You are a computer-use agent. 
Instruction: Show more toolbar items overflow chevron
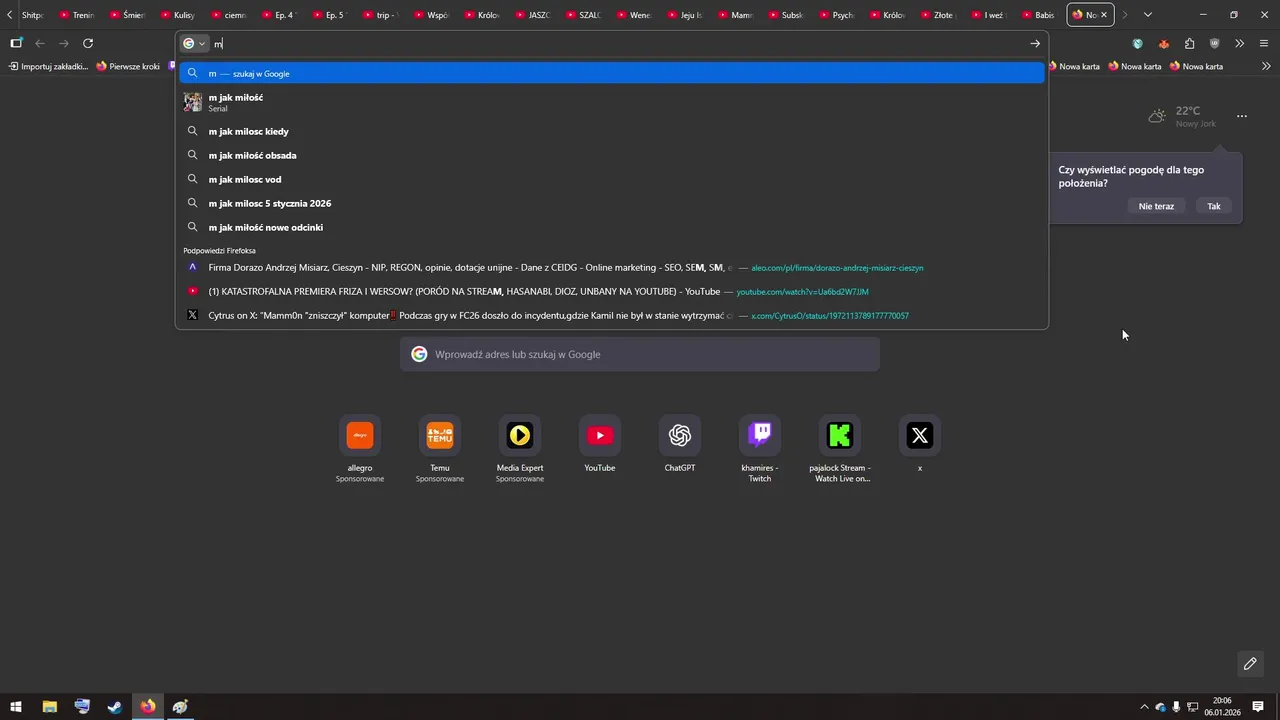pyautogui.click(x=1239, y=43)
